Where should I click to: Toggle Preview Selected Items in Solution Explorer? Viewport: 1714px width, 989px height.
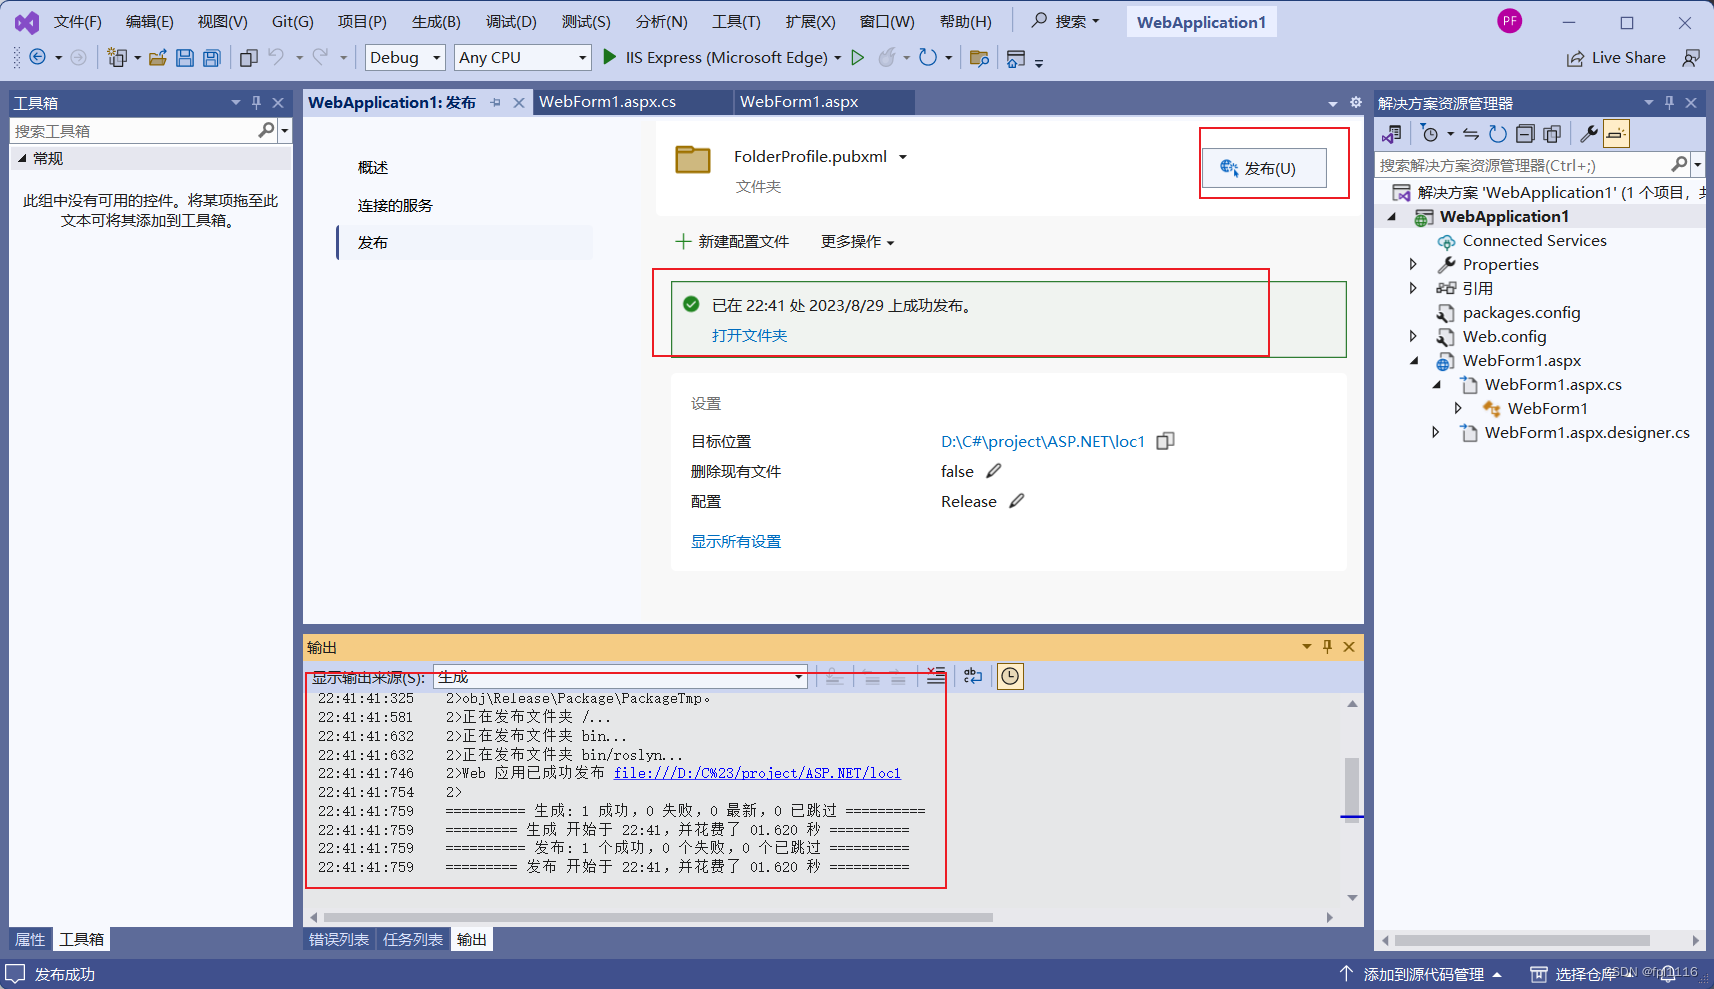point(1617,134)
